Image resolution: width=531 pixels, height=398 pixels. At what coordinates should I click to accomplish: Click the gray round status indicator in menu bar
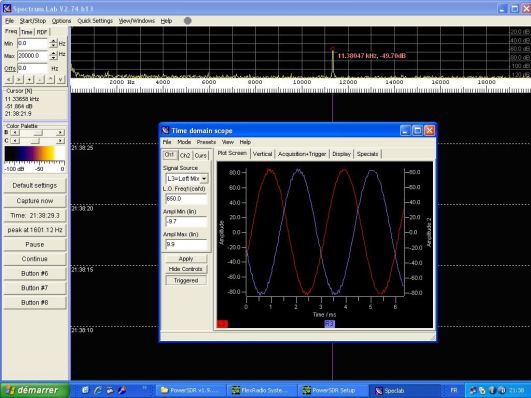[x=188, y=21]
